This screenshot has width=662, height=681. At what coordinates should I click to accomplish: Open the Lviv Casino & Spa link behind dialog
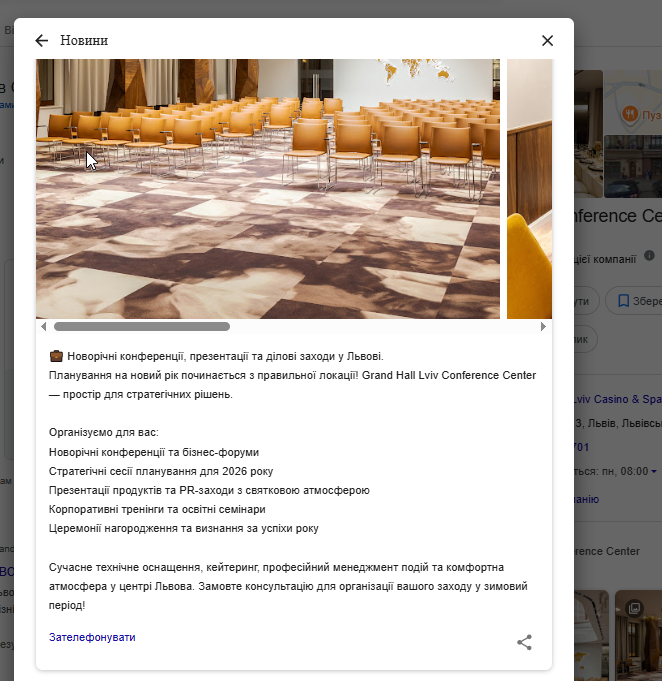click(617, 399)
